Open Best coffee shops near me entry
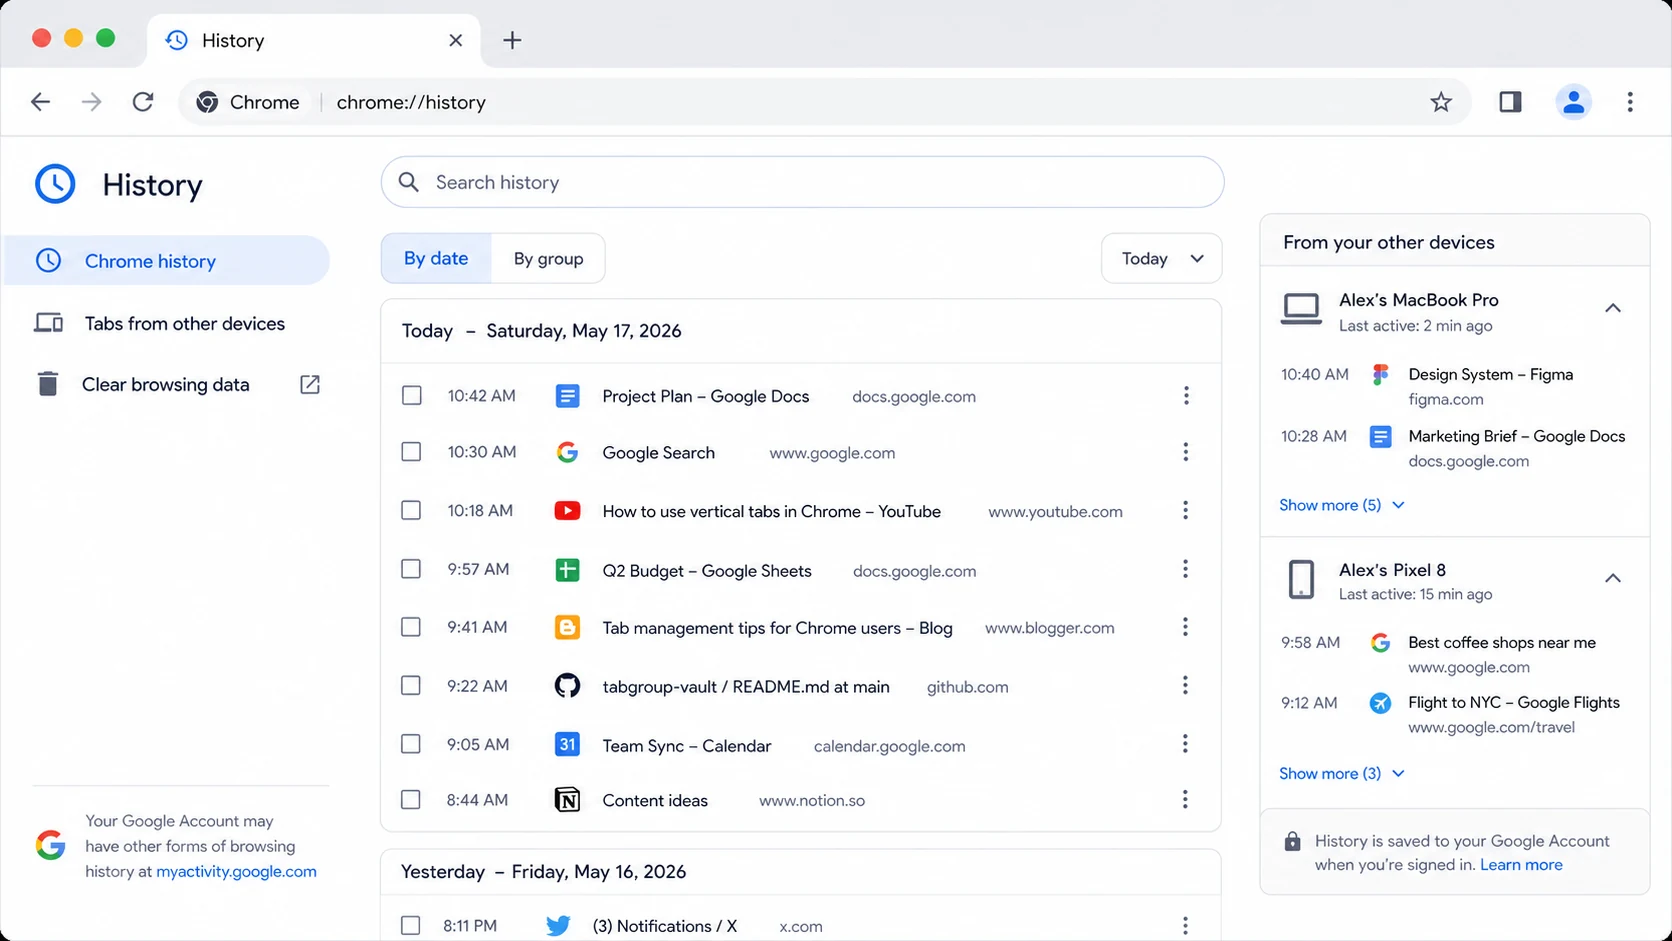Image resolution: width=1672 pixels, height=941 pixels. (1502, 643)
